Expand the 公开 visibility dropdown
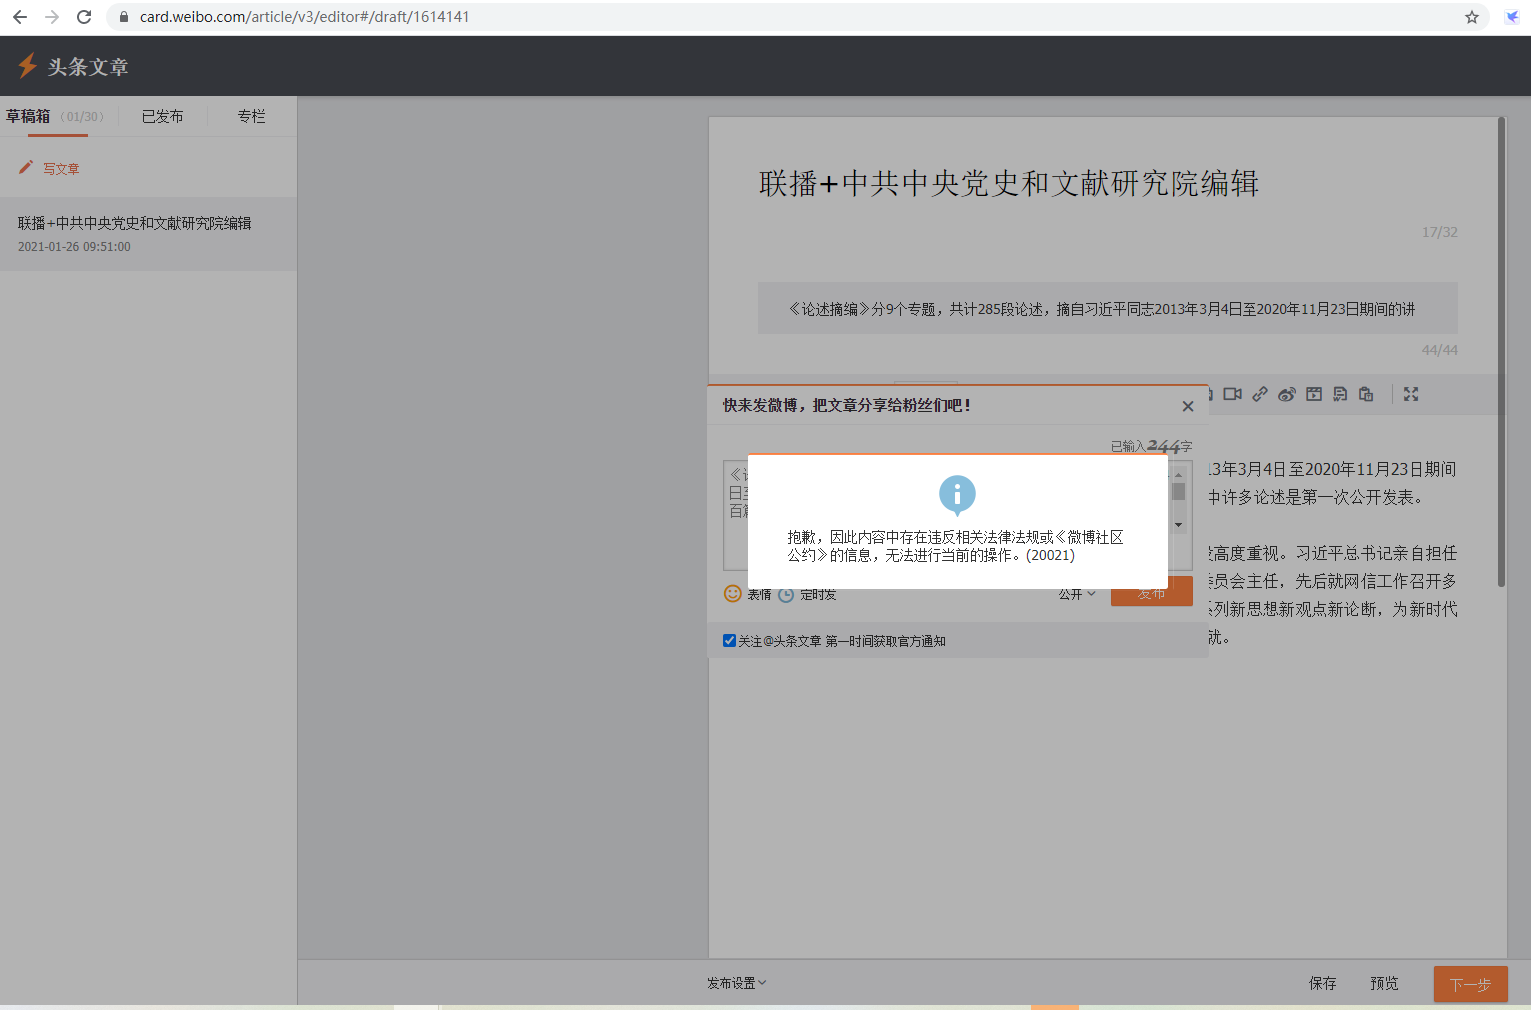The height and width of the screenshot is (1010, 1531). tap(1077, 594)
